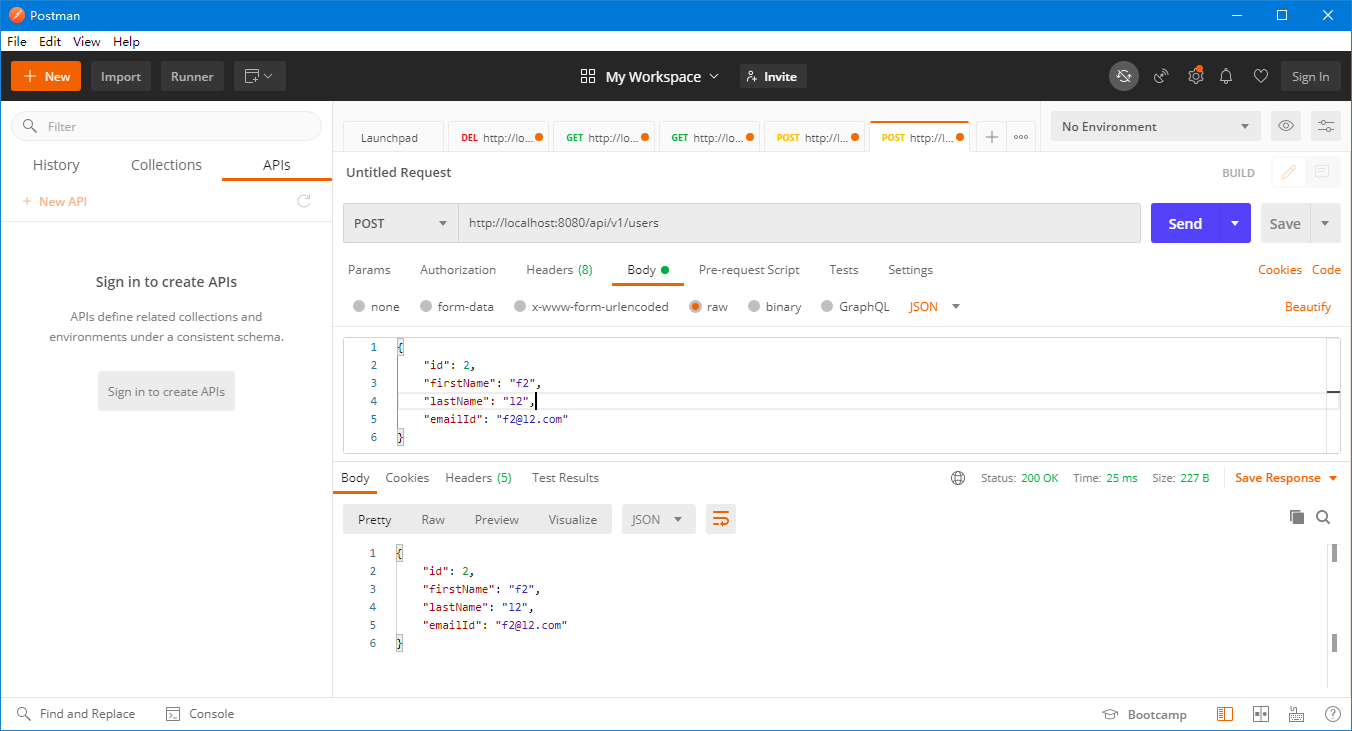
Task: Click the heart icon in header
Action: (1261, 76)
